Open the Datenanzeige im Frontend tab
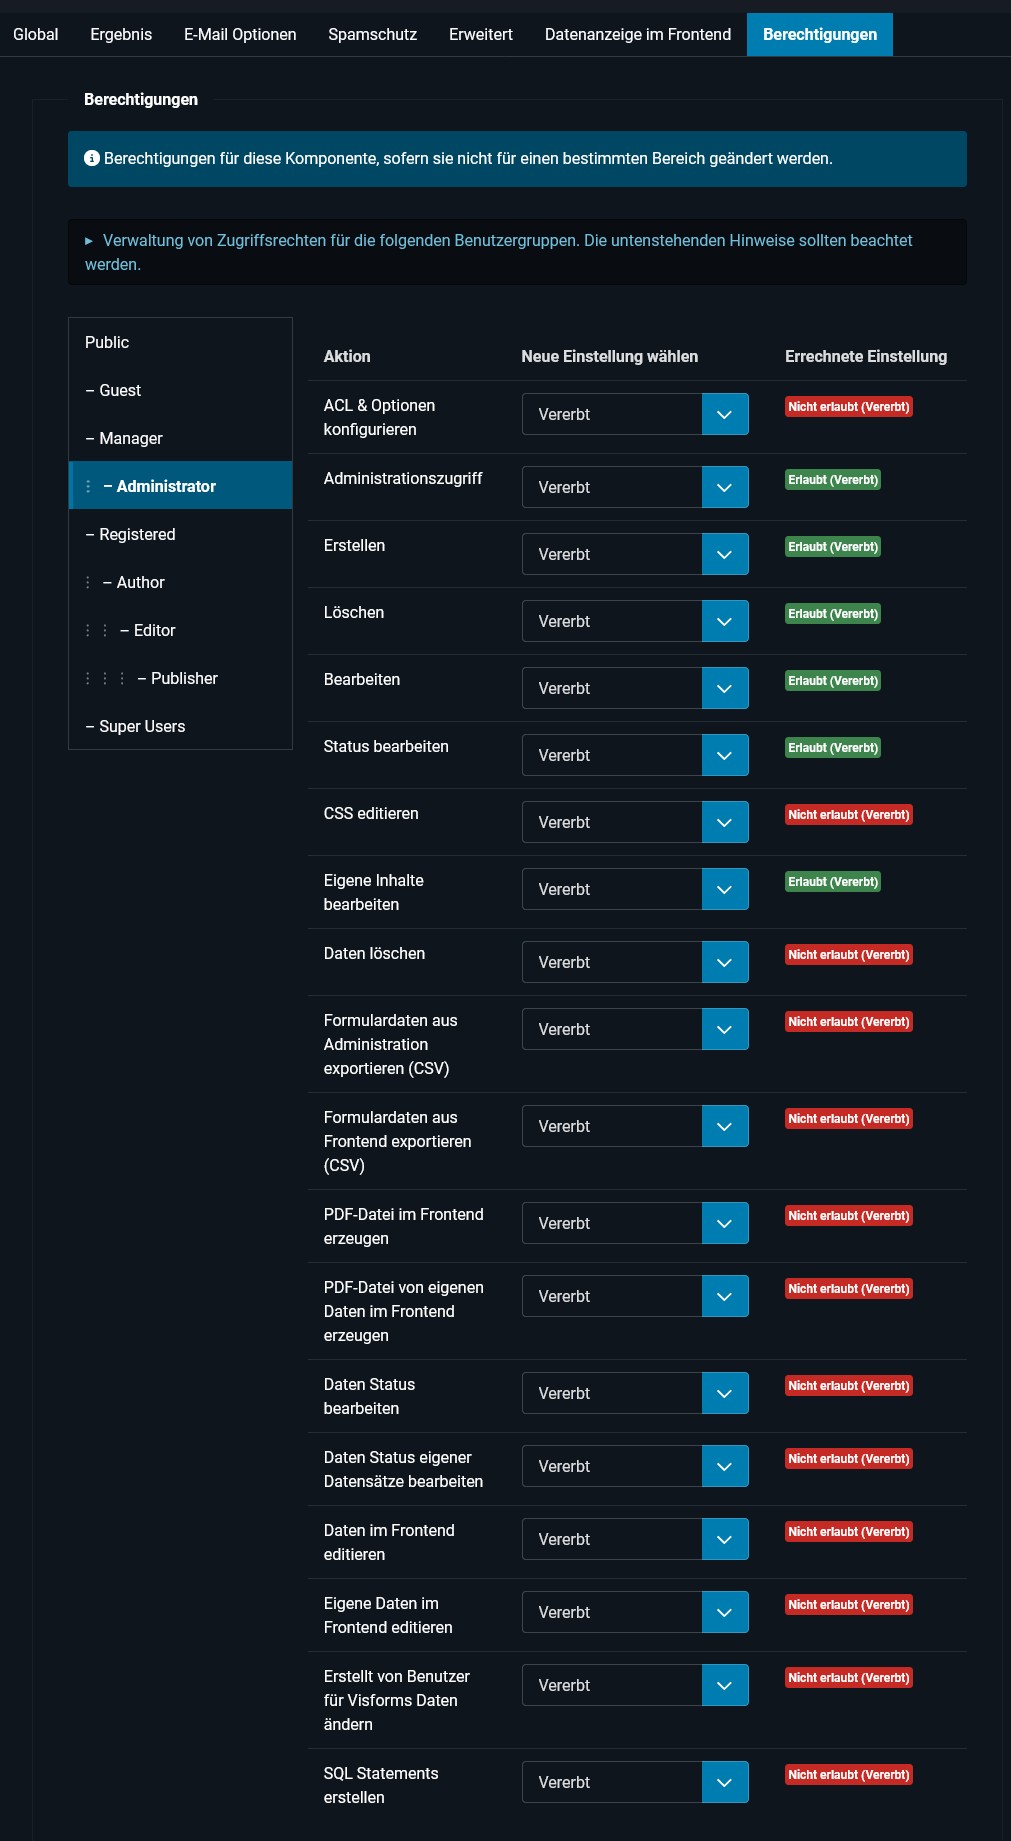The height and width of the screenshot is (1841, 1011). [637, 33]
